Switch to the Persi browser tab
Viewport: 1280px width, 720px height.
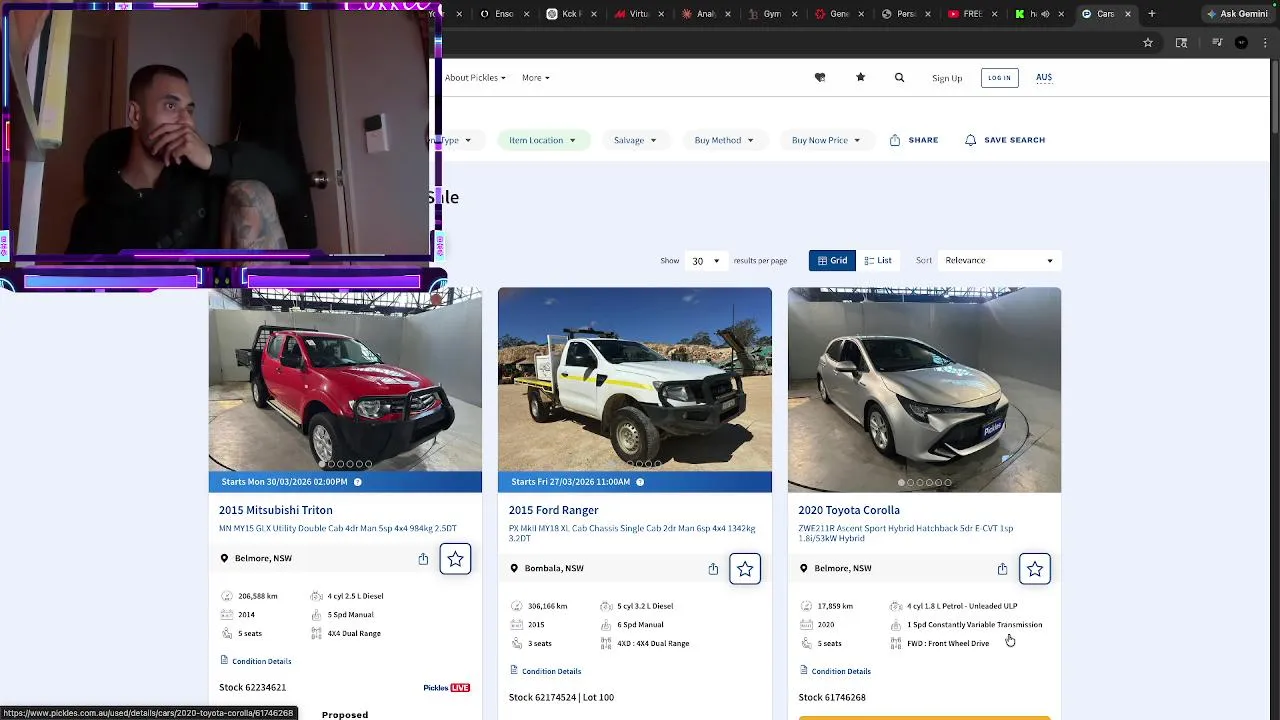click(x=906, y=14)
